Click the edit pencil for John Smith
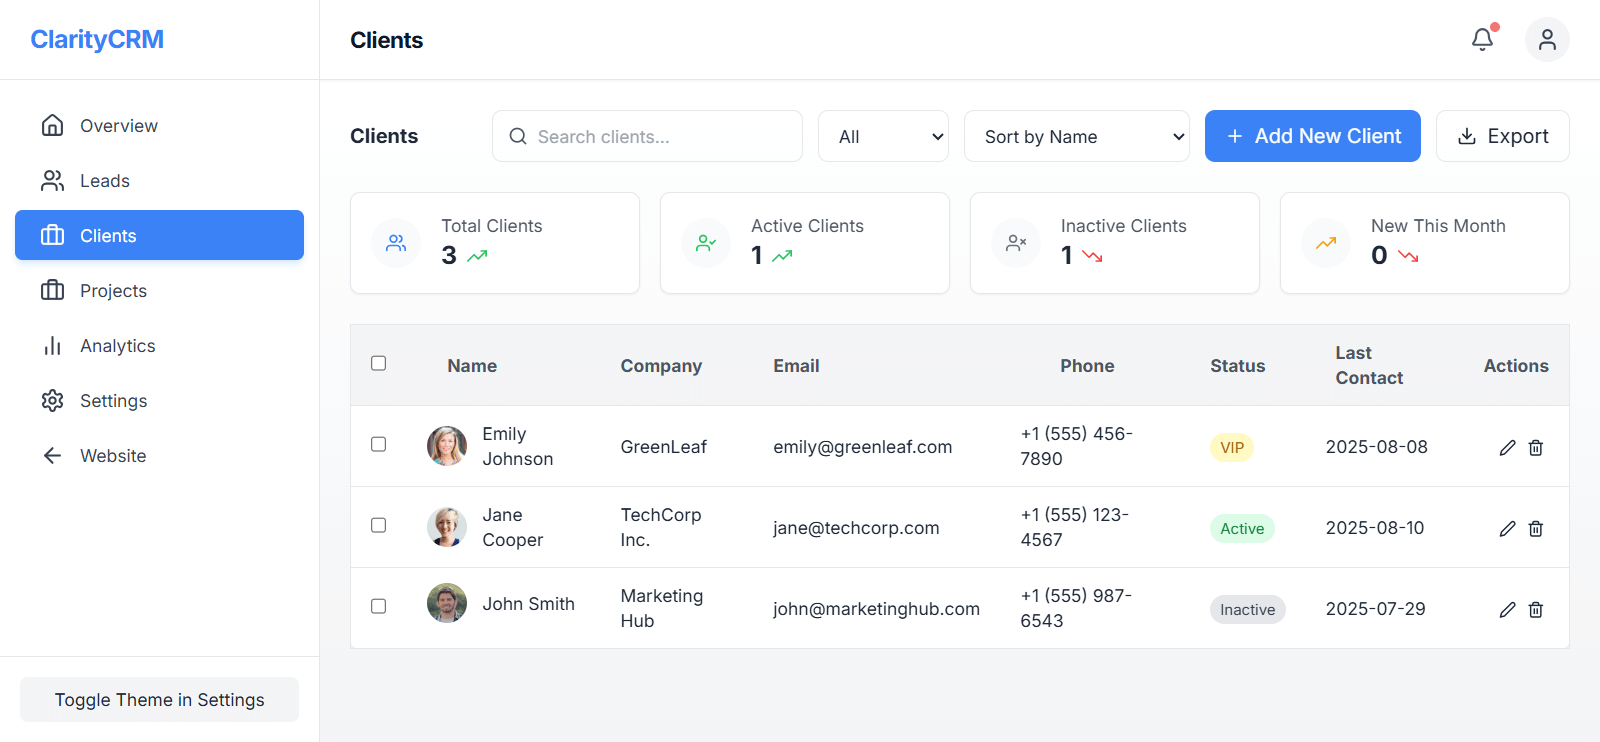This screenshot has height=742, width=1600. coord(1507,610)
